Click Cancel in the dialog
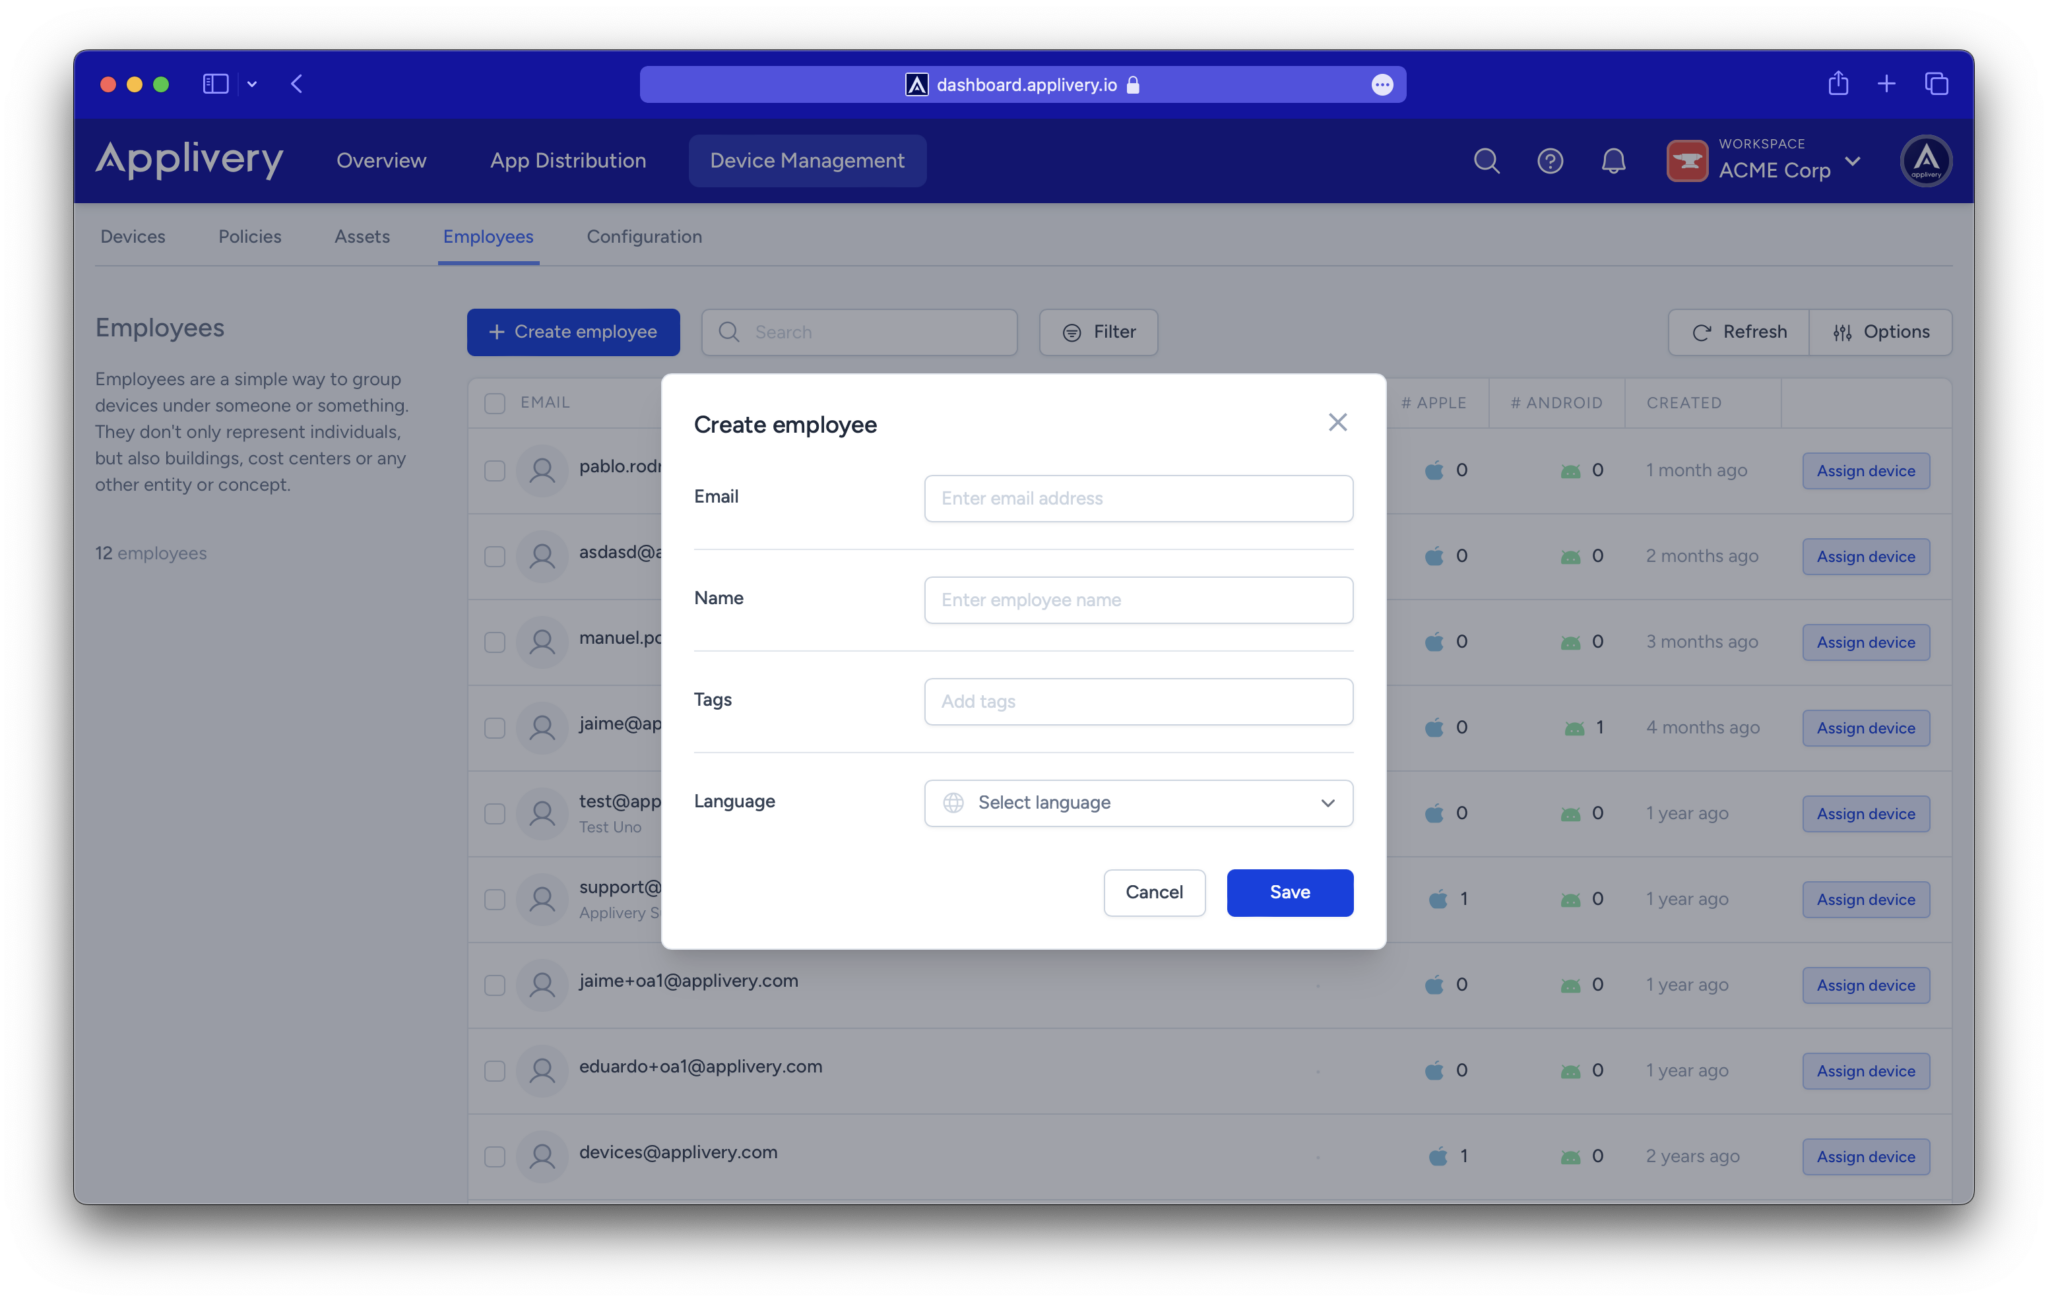 click(1154, 892)
